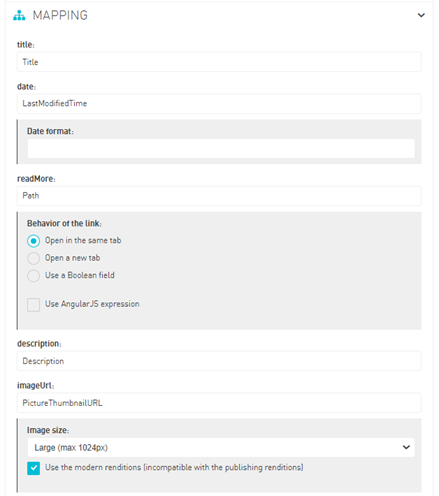Focus the readMore field with Path

point(219,196)
